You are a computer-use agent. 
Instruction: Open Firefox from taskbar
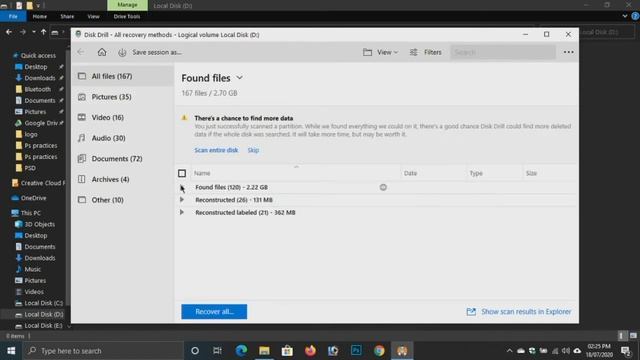tap(310, 351)
